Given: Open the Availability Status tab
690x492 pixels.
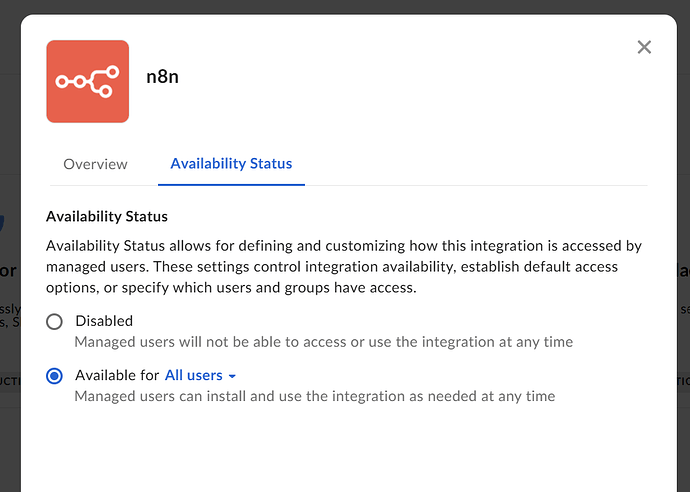Looking at the screenshot, I should tap(231, 163).
